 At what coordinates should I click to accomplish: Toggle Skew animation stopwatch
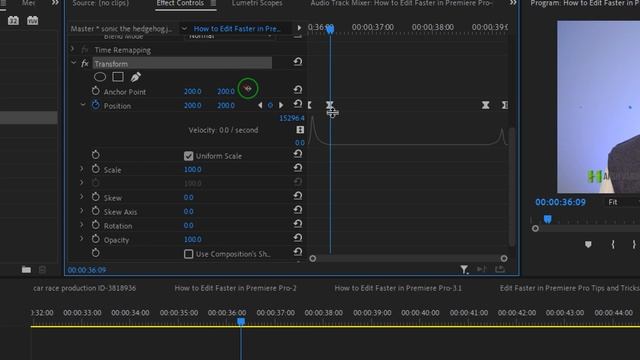[96, 197]
